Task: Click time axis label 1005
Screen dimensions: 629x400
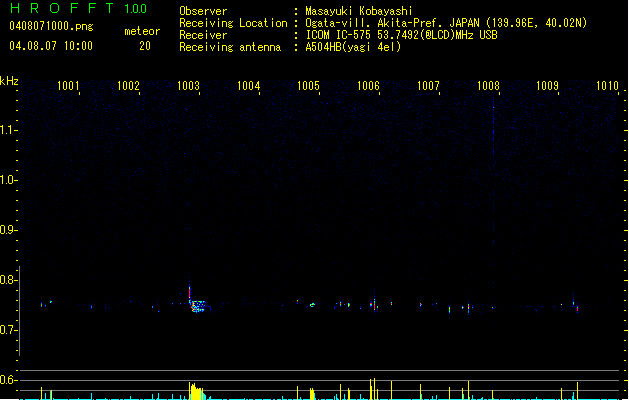Action: (x=308, y=85)
